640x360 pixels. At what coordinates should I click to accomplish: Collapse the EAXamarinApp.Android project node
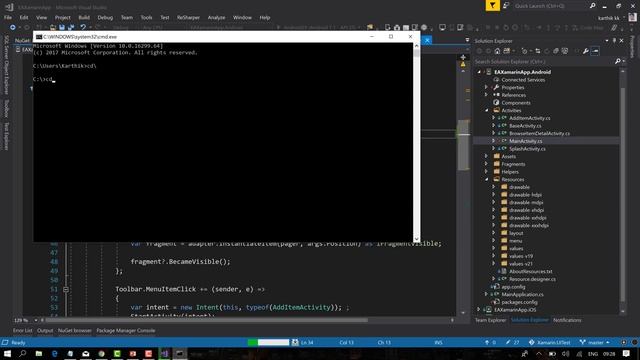pos(479,72)
